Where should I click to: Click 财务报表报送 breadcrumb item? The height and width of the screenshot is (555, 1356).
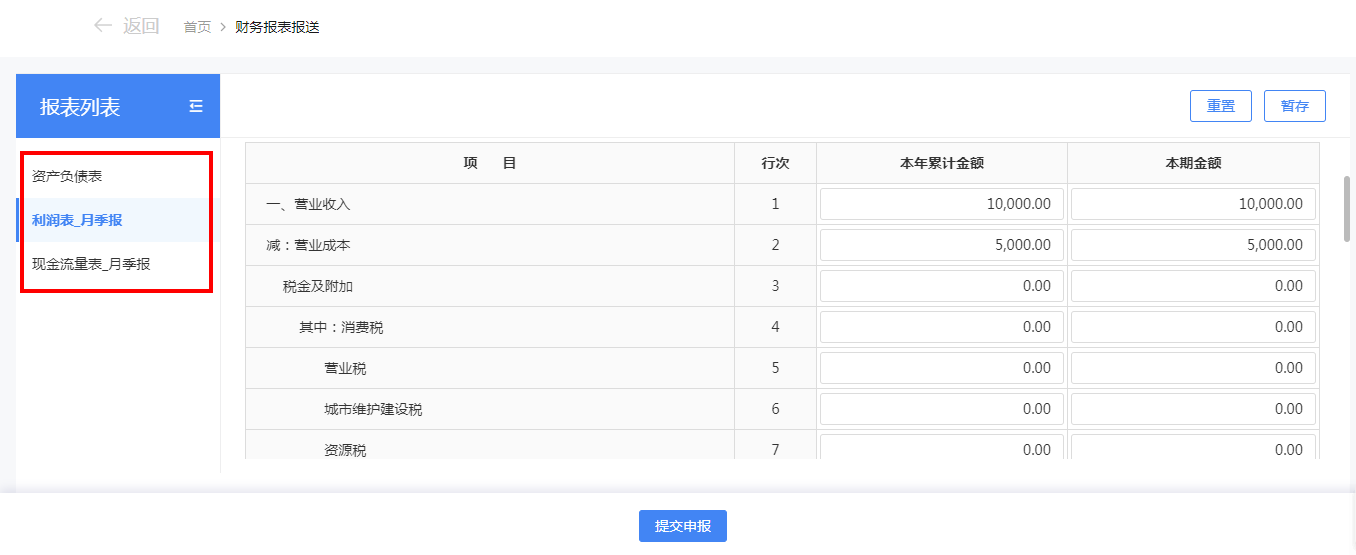277,27
